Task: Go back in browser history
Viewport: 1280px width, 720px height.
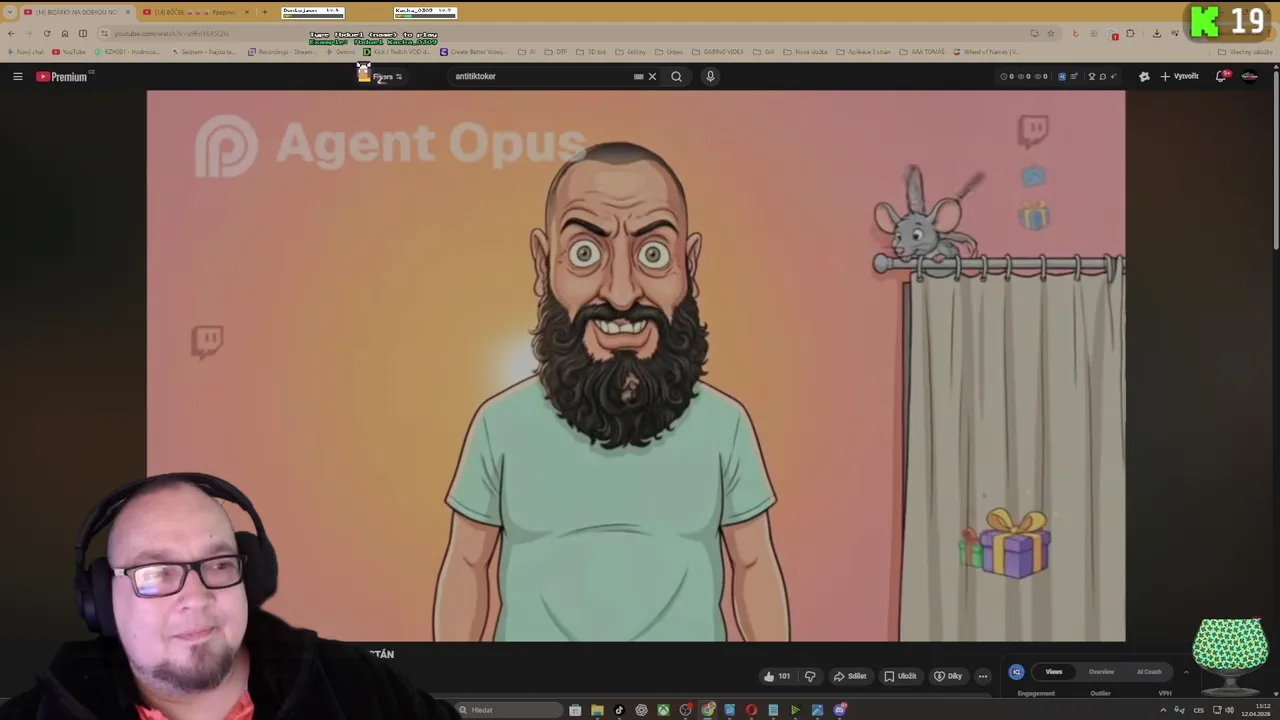Action: coord(11,33)
